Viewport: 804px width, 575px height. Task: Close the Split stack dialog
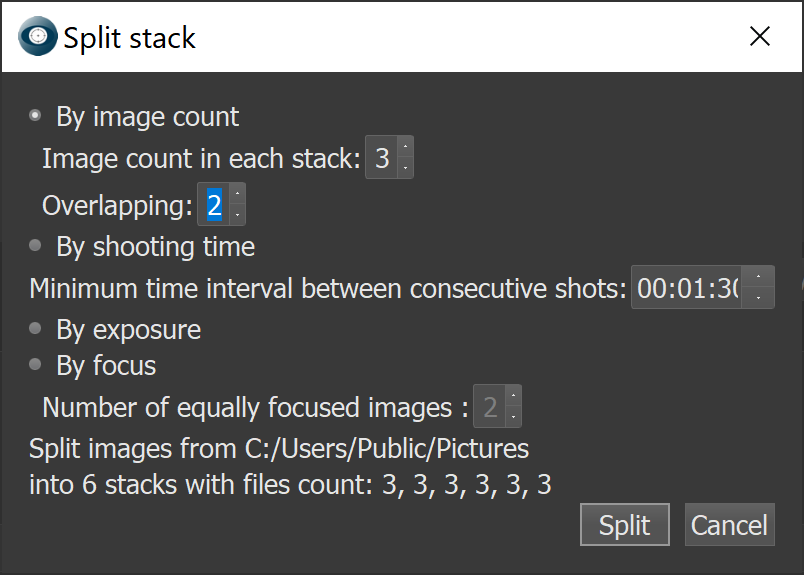click(x=760, y=37)
